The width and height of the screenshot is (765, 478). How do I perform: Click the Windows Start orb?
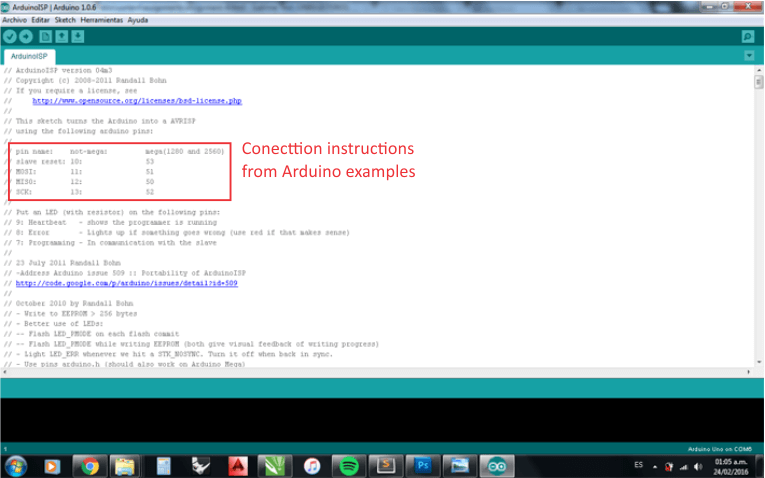pos(16,466)
